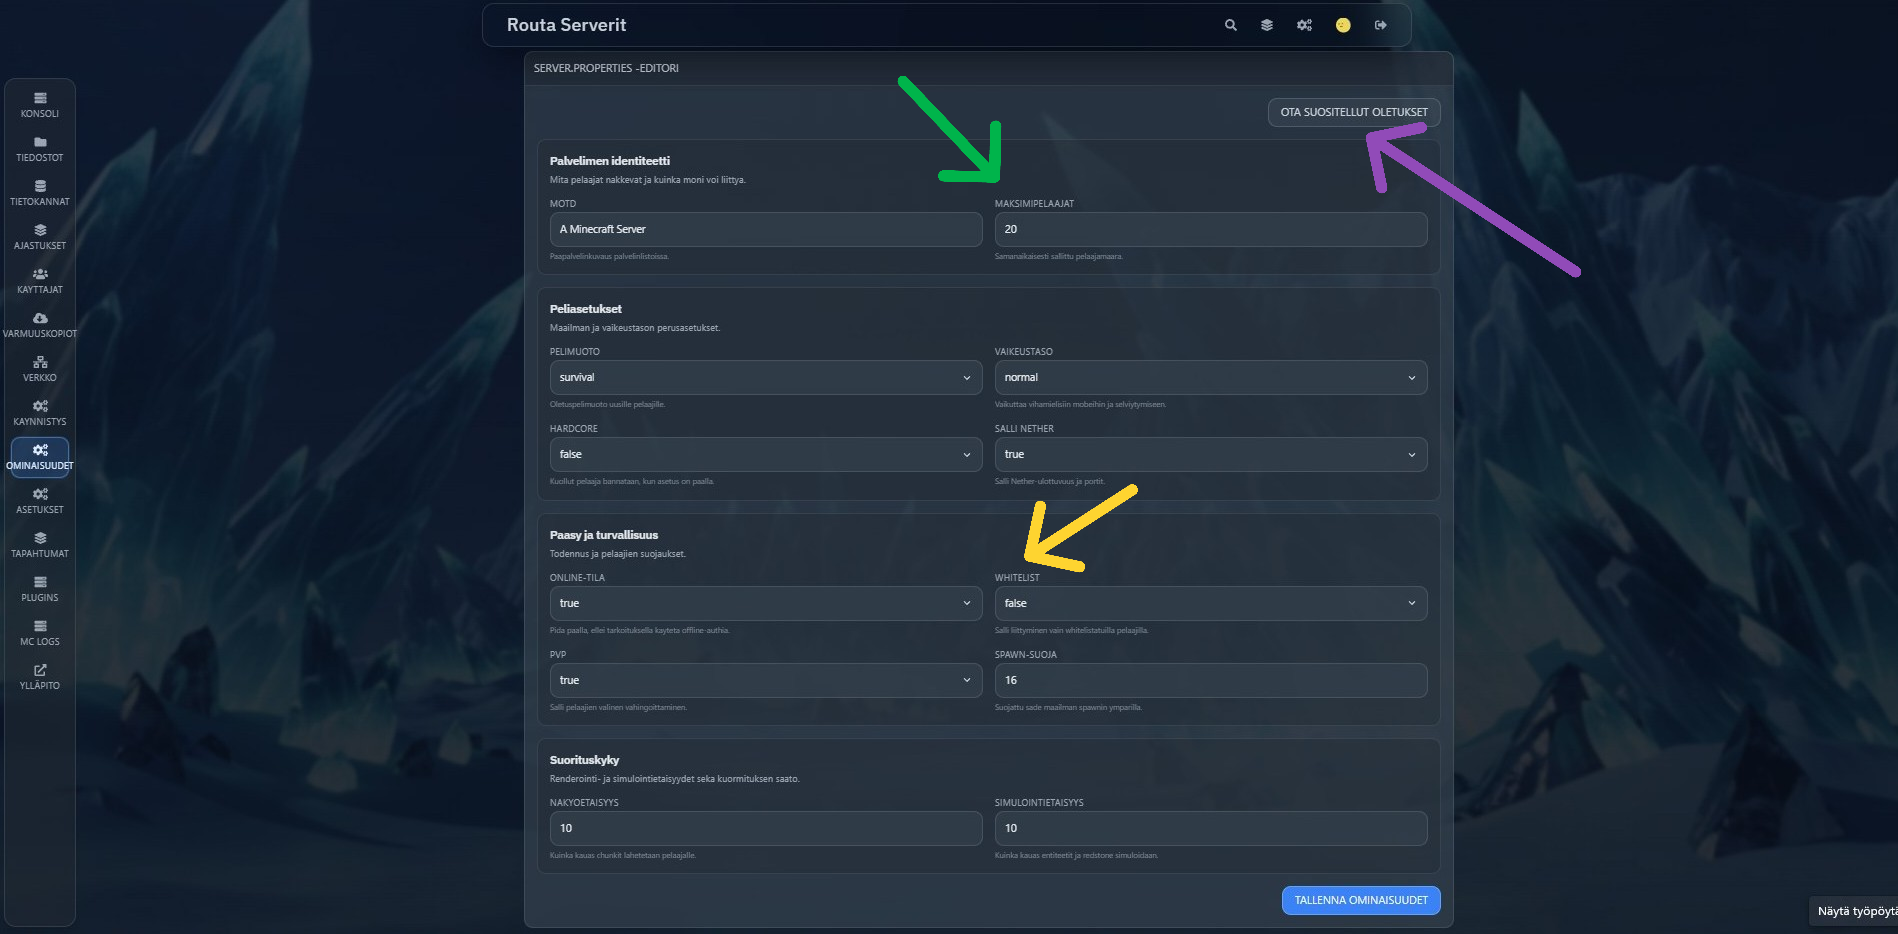Click Tallenna ominaisuudet button
1898x934 pixels.
click(1360, 901)
